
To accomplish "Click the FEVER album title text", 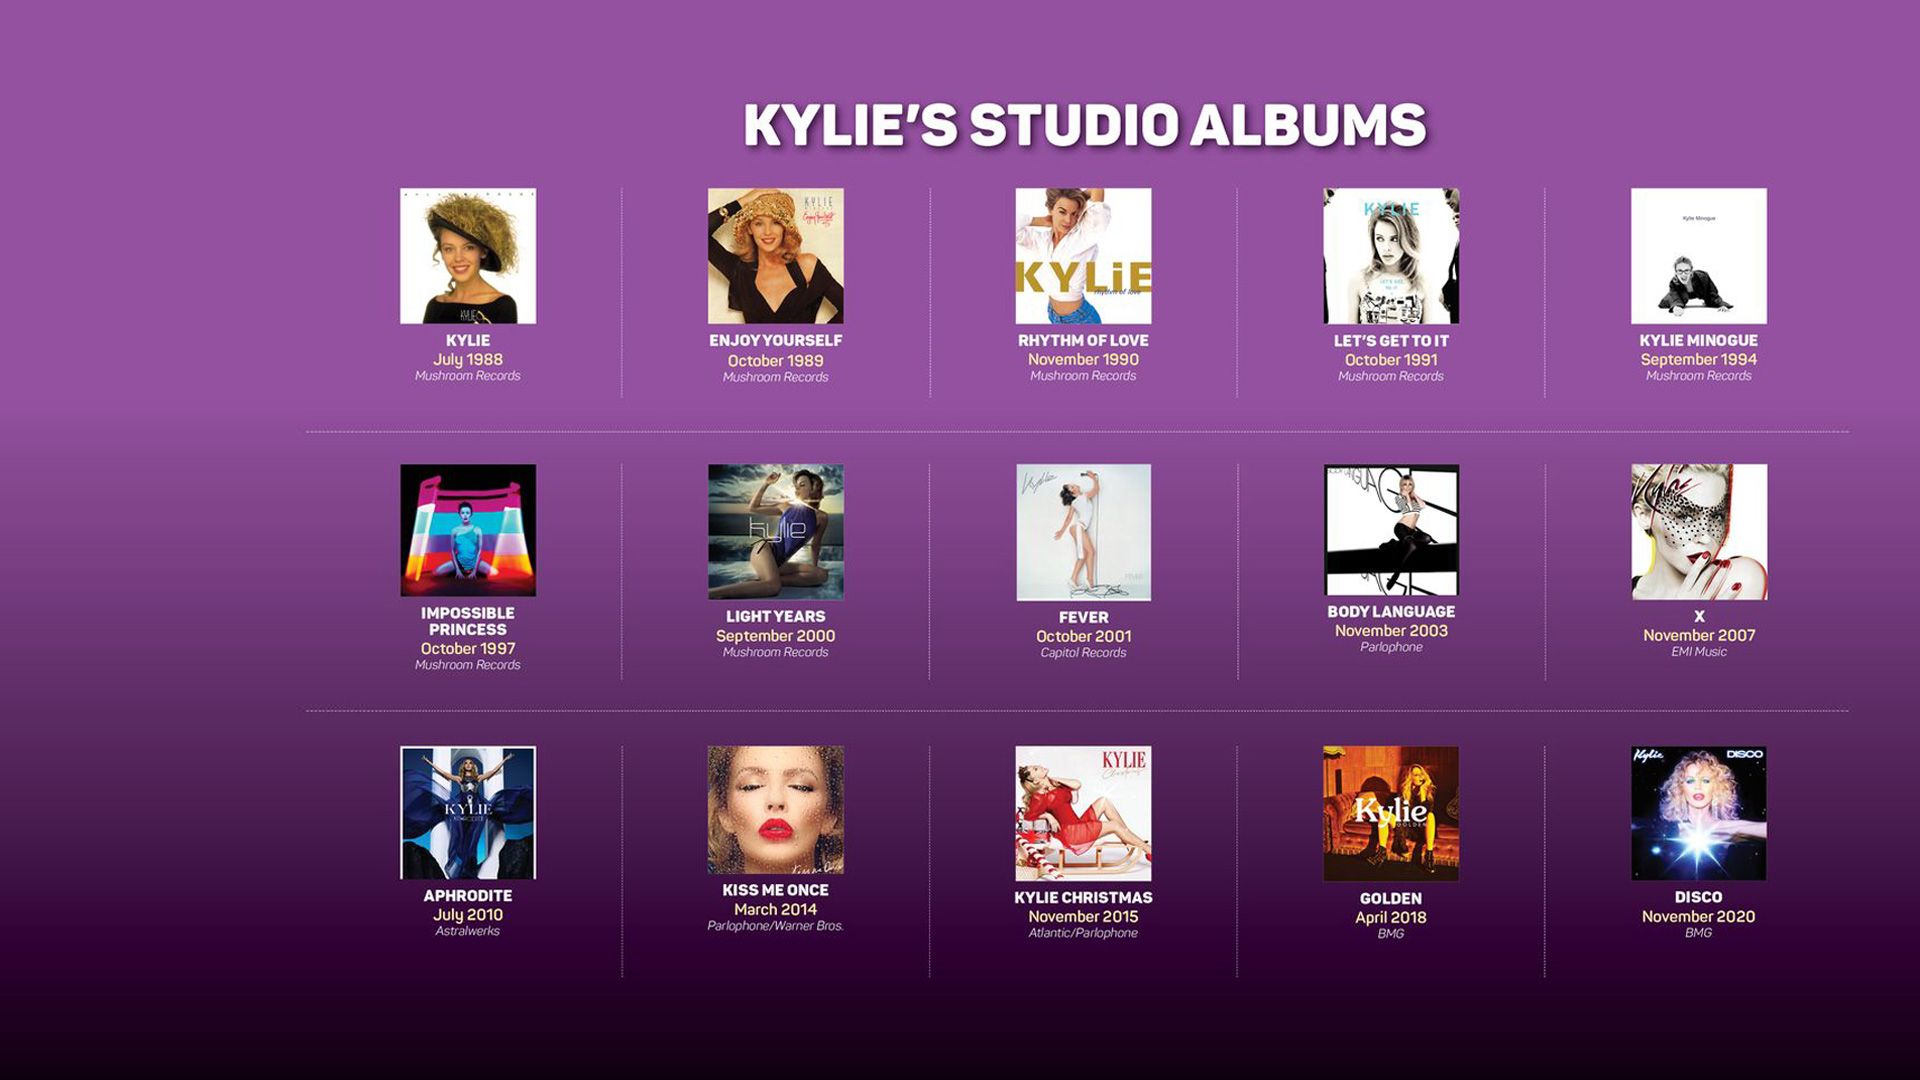I will click(x=1083, y=618).
